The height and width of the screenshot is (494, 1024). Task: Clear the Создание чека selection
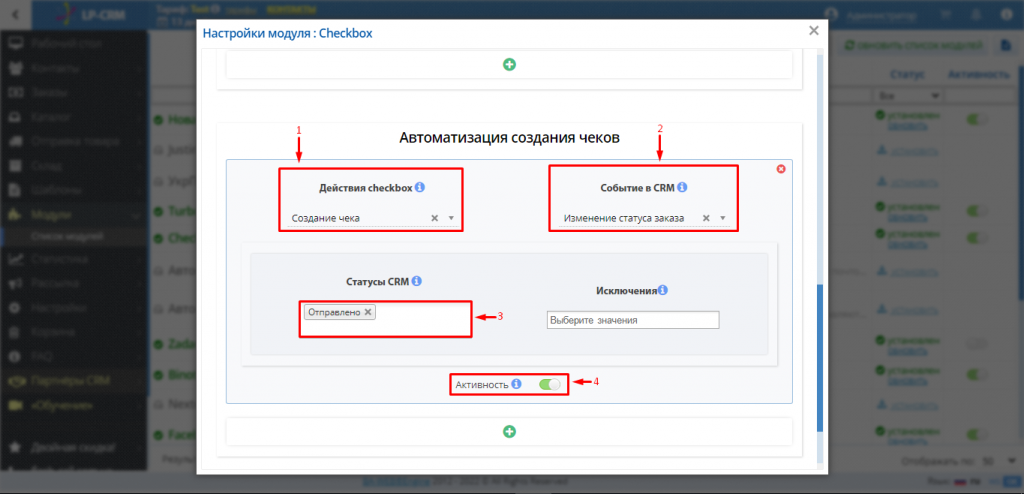[434, 218]
